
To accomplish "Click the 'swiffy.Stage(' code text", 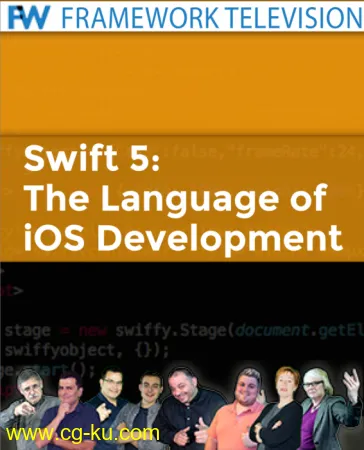I will (175, 331).
